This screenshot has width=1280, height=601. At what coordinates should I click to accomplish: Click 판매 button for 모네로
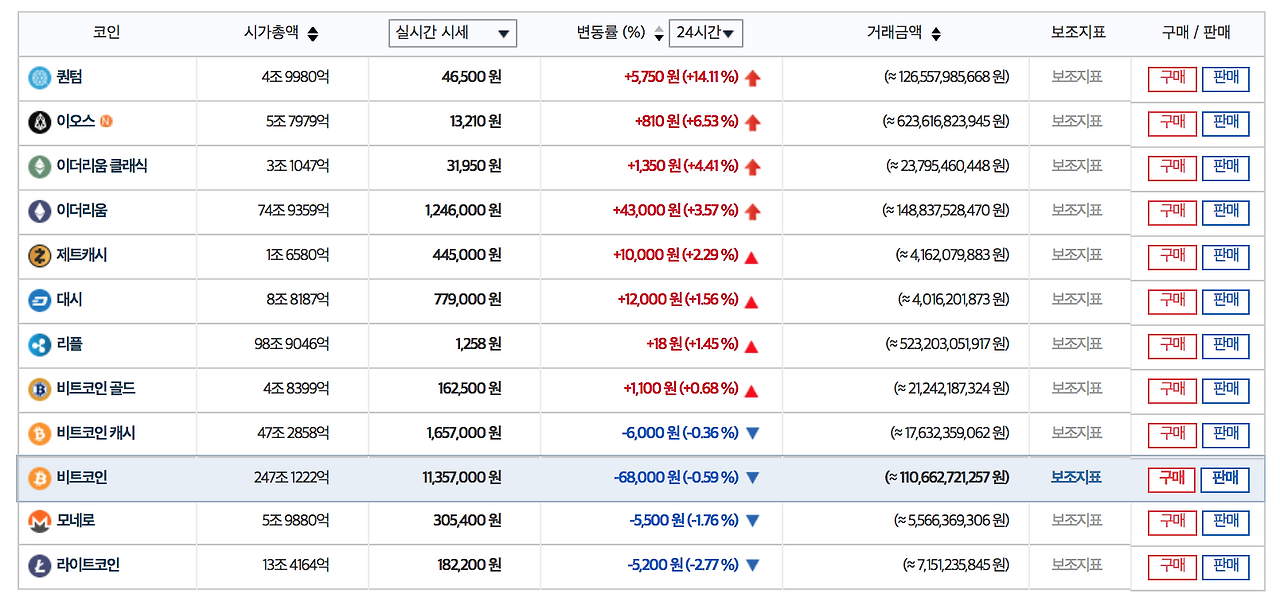[x=1226, y=522]
